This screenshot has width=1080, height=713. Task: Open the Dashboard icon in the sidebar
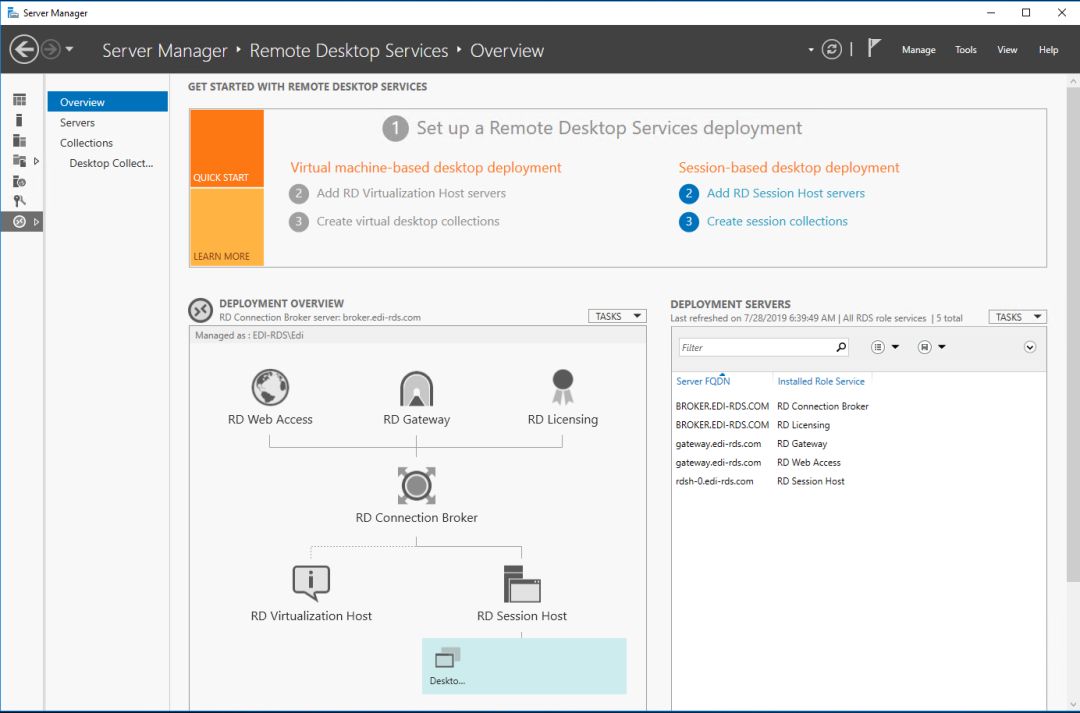coord(19,100)
